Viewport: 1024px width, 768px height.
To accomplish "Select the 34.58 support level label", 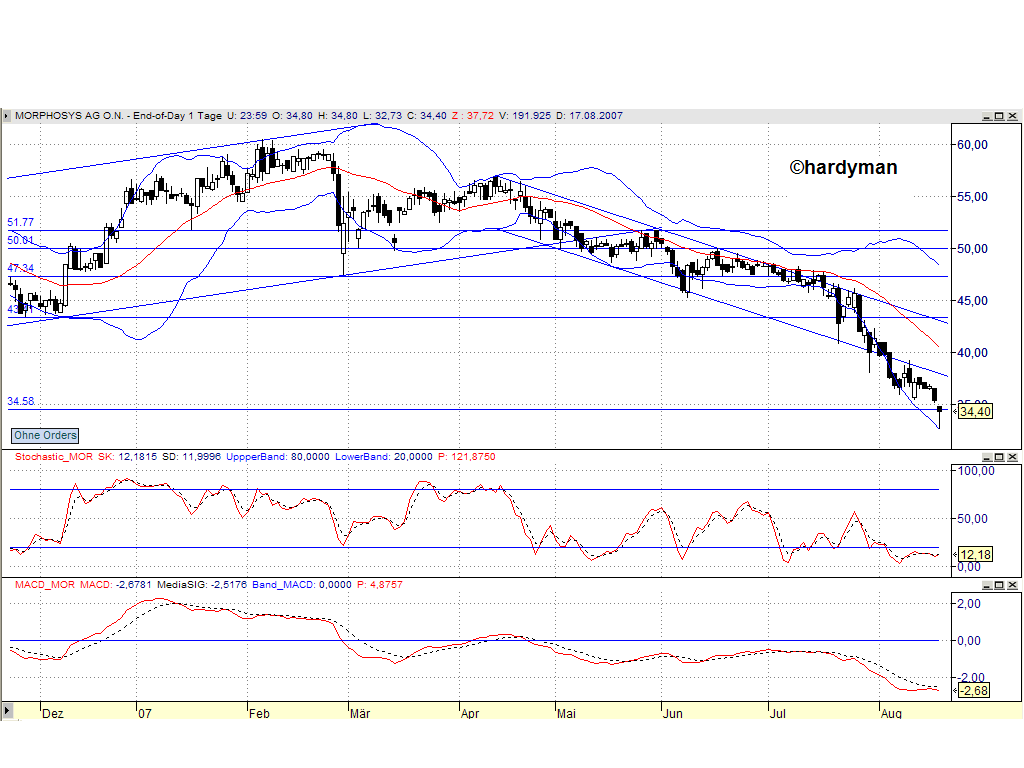I will pos(20,401).
